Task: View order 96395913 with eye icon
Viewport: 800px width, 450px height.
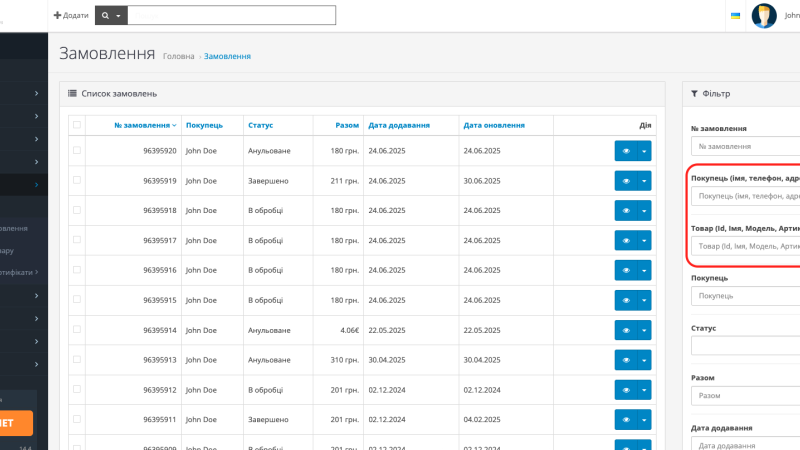Action: [x=626, y=360]
